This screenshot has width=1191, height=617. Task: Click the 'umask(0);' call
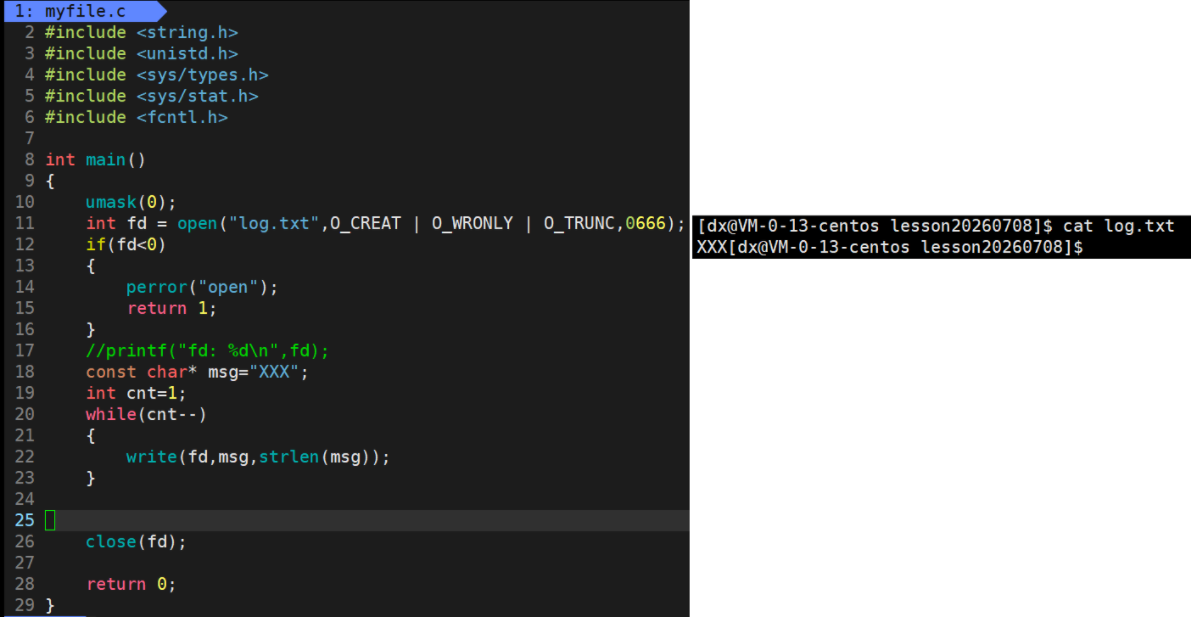tap(131, 203)
